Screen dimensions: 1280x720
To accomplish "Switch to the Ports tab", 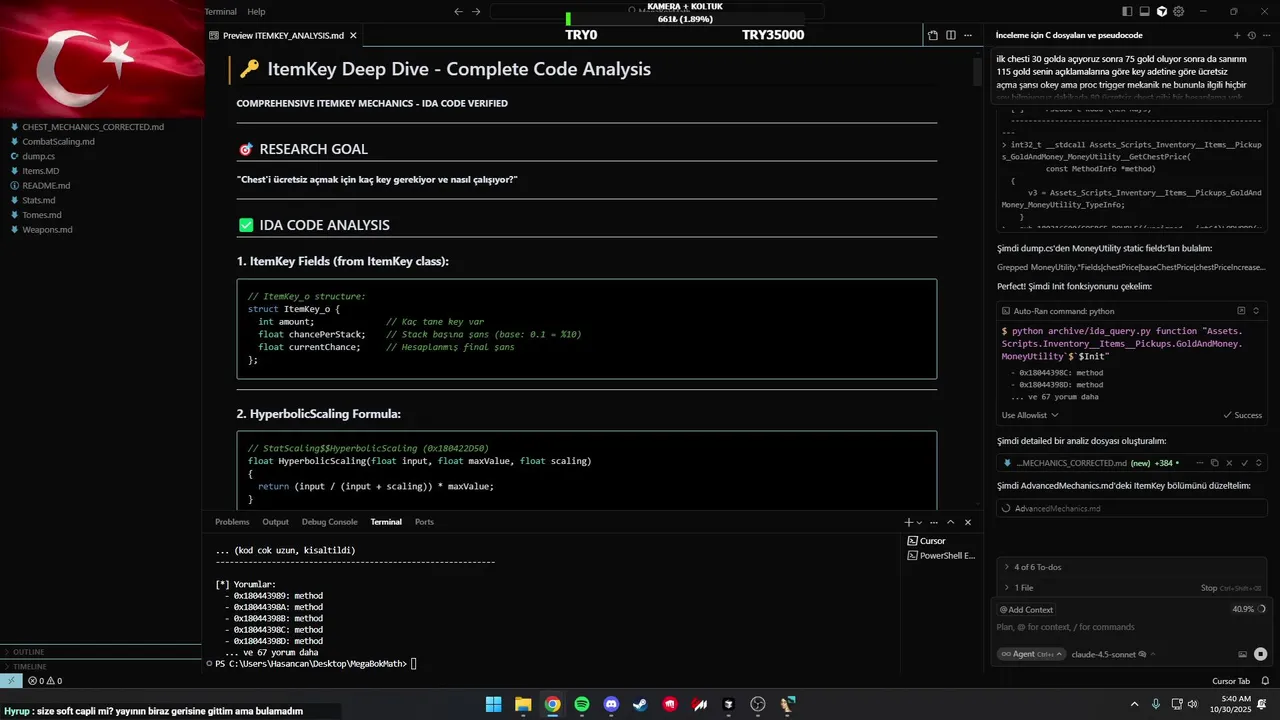I will tap(424, 522).
